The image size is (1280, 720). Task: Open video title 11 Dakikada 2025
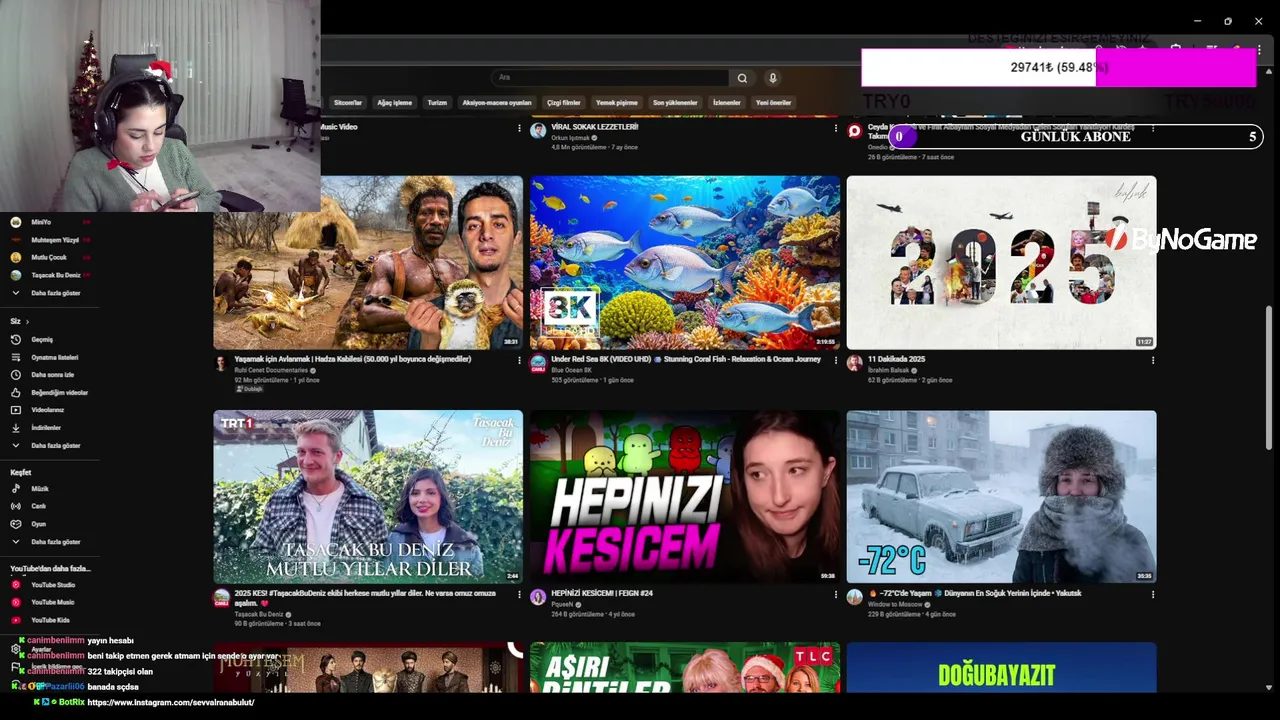[896, 359]
